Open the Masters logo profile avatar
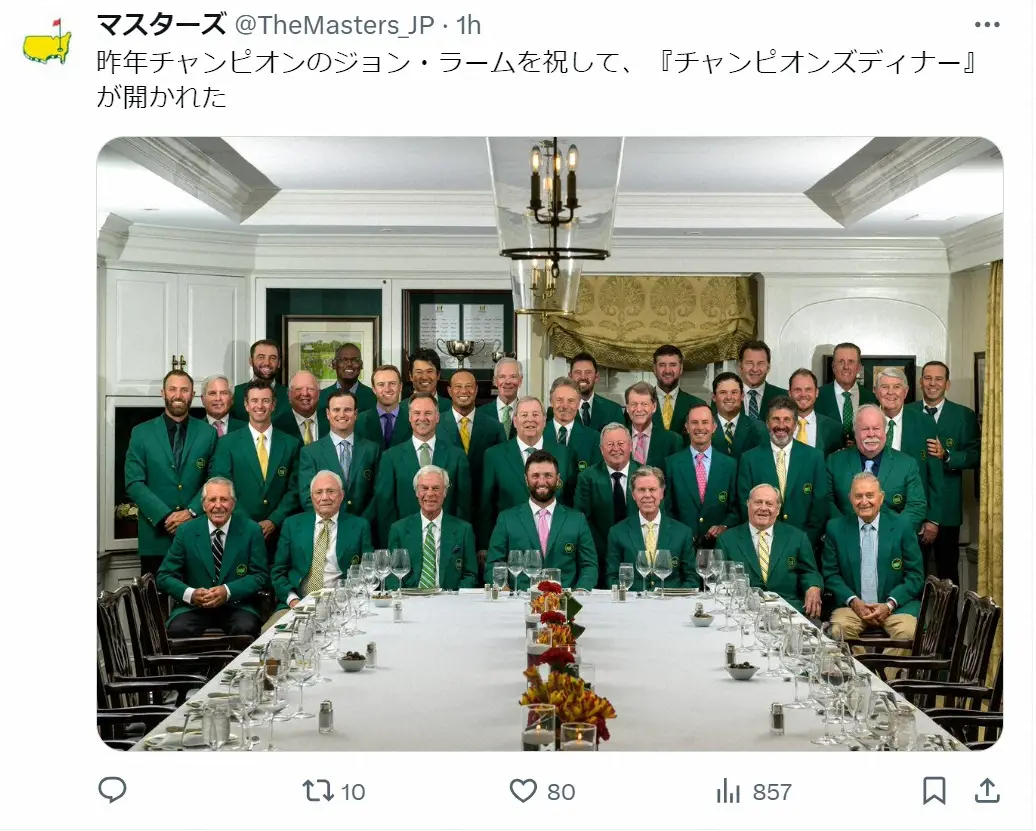The image size is (1036, 831). coord(47,43)
